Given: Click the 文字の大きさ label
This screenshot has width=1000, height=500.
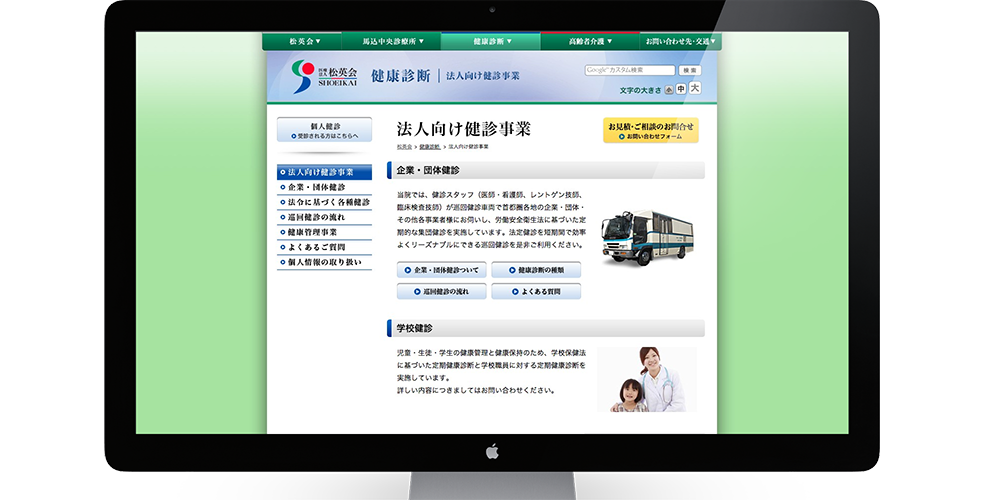Looking at the screenshot, I should click(640, 91).
